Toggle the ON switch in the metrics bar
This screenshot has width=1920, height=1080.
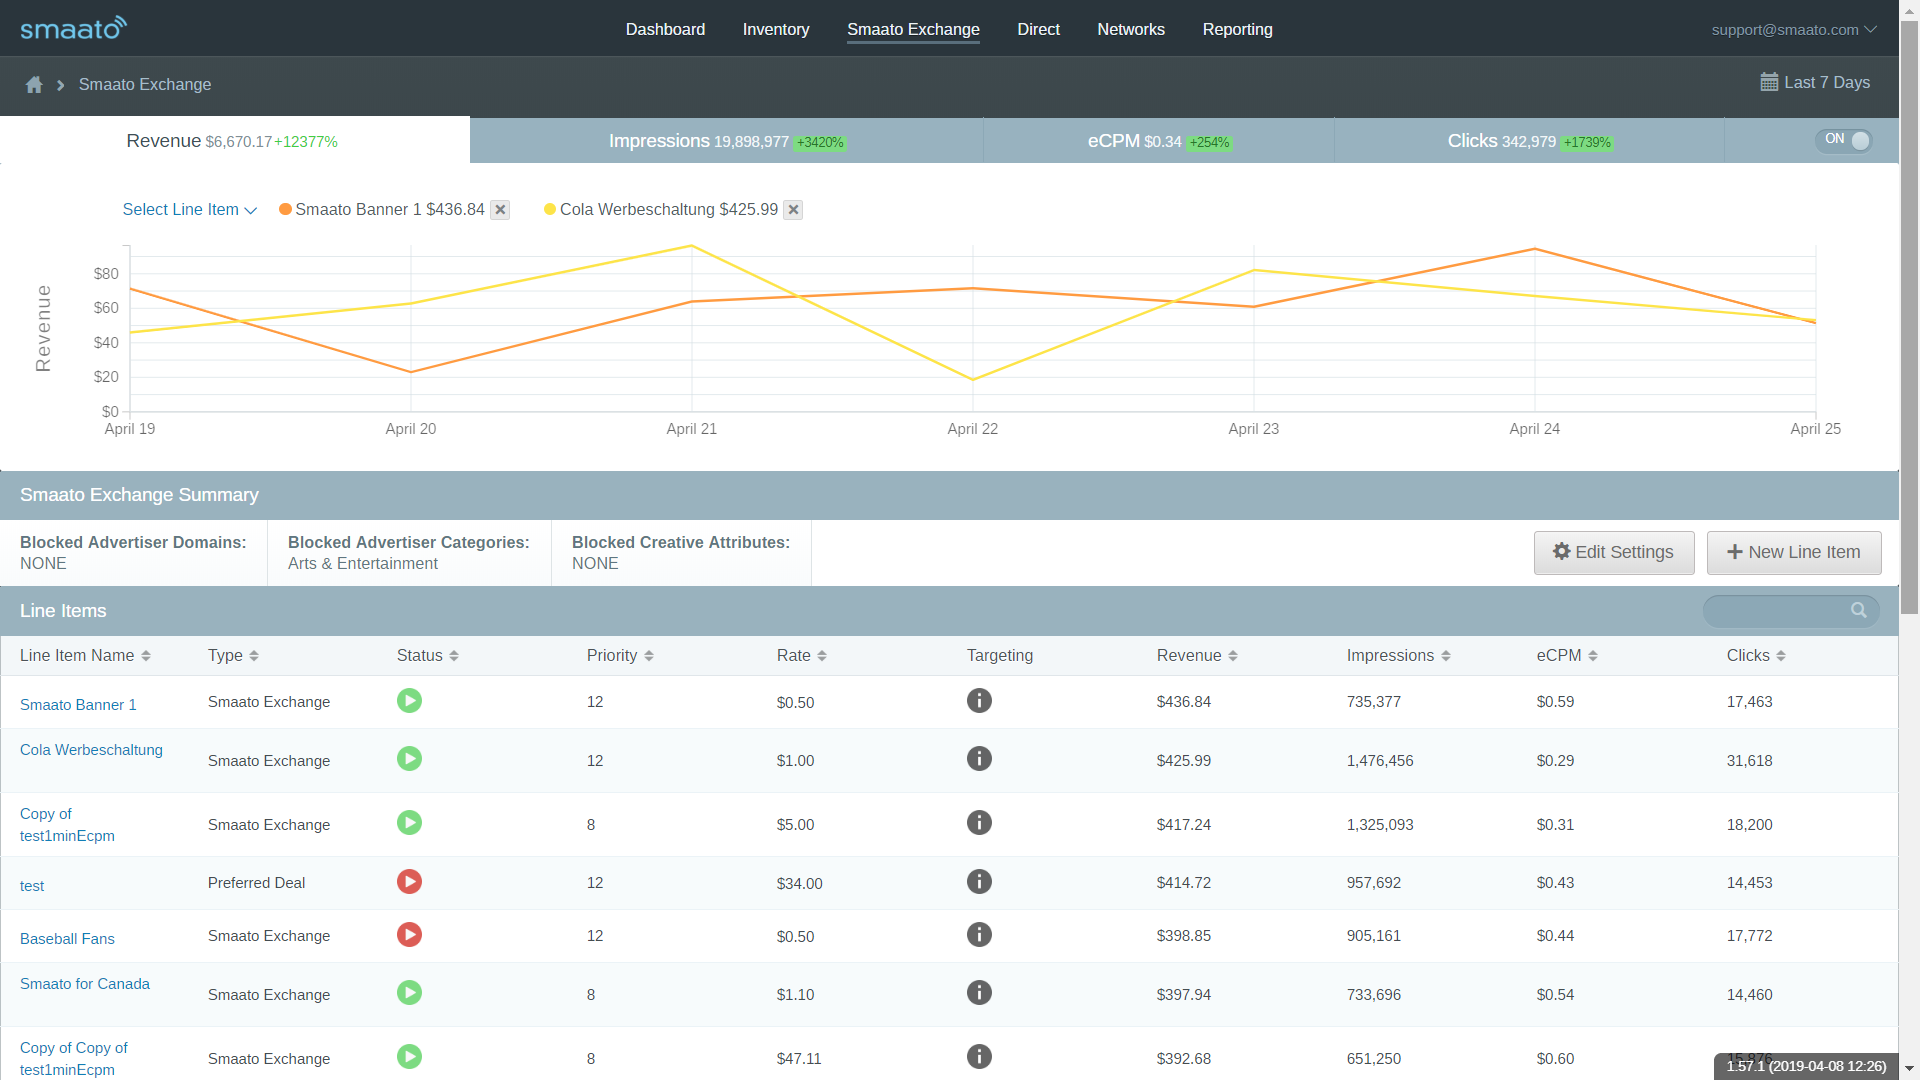point(1845,140)
